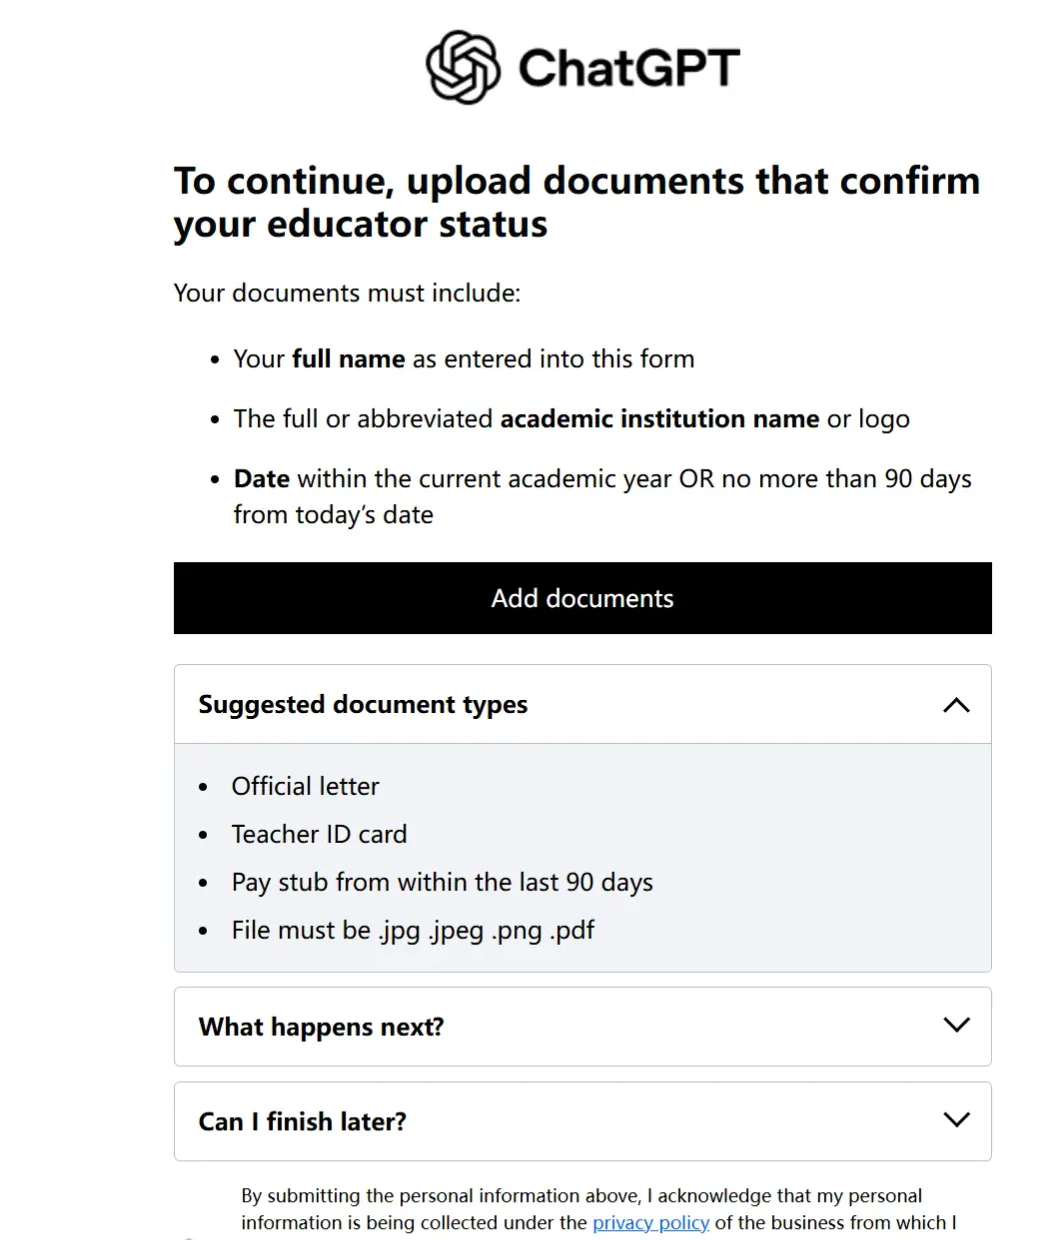The height and width of the screenshot is (1240, 1060).
Task: Click the bold 'academic institution name' text
Action: (x=659, y=419)
